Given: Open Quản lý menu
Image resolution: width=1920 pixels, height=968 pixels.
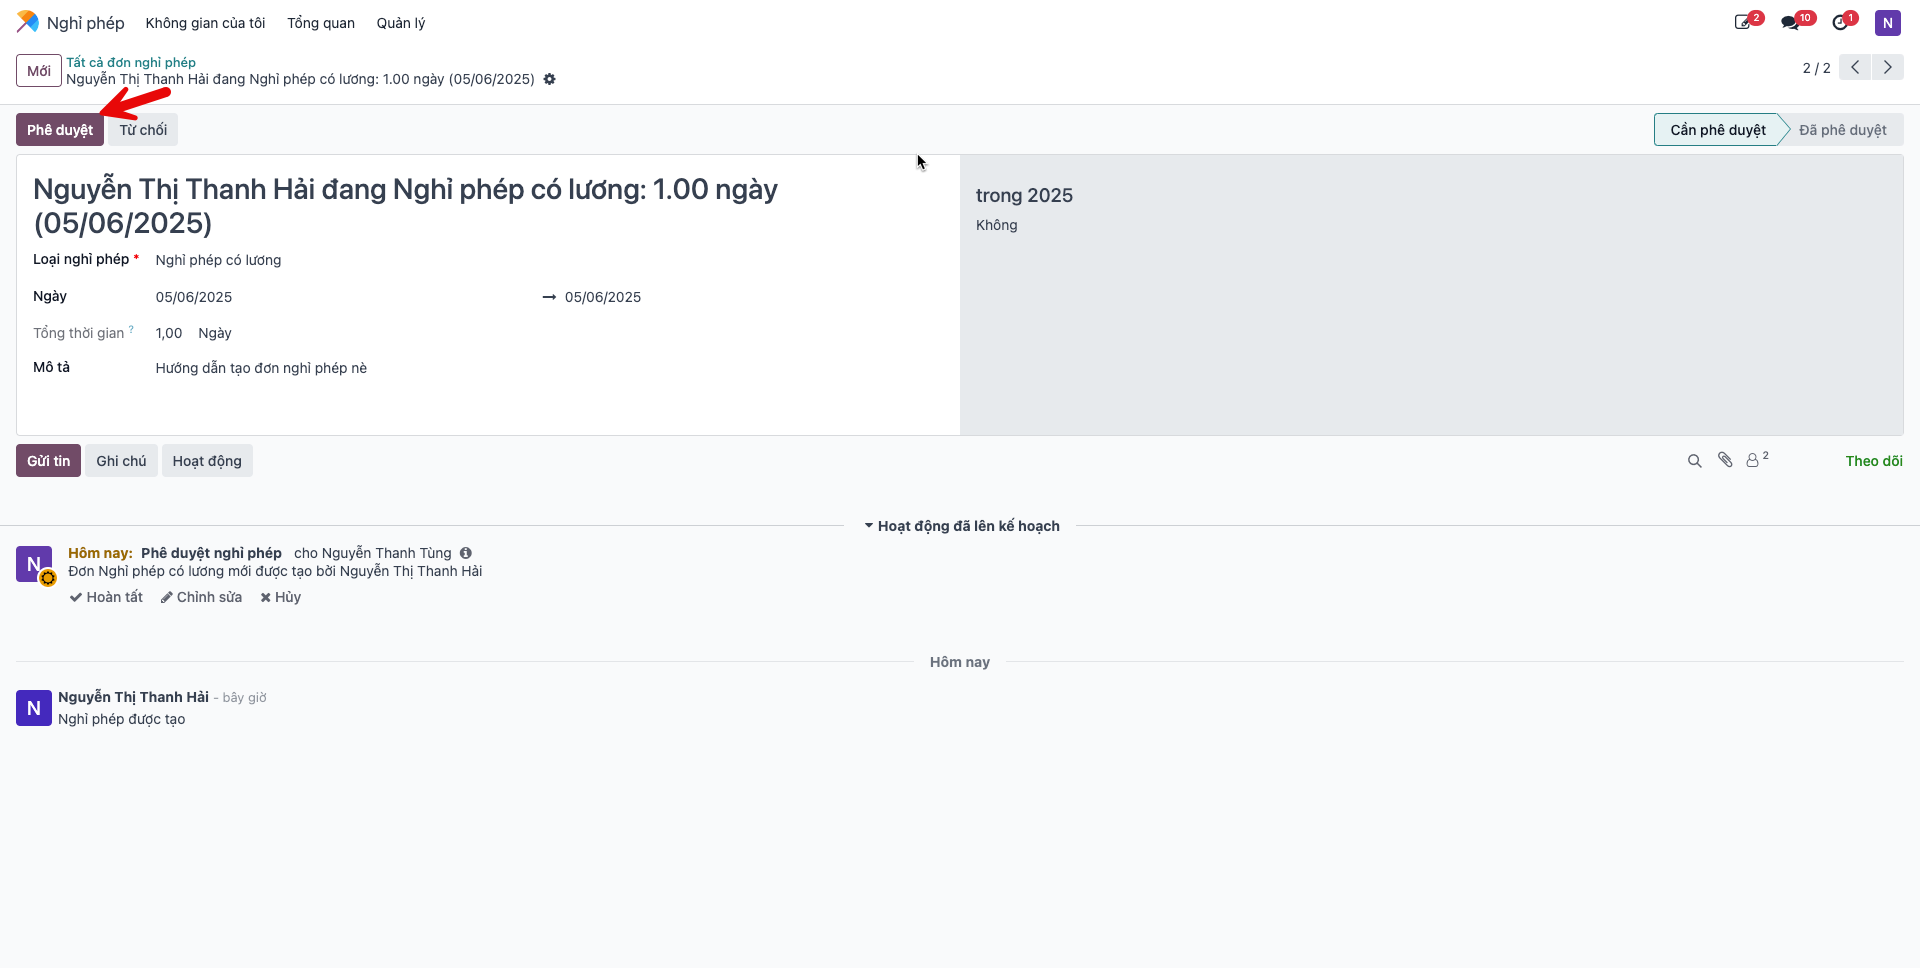Looking at the screenshot, I should point(401,23).
